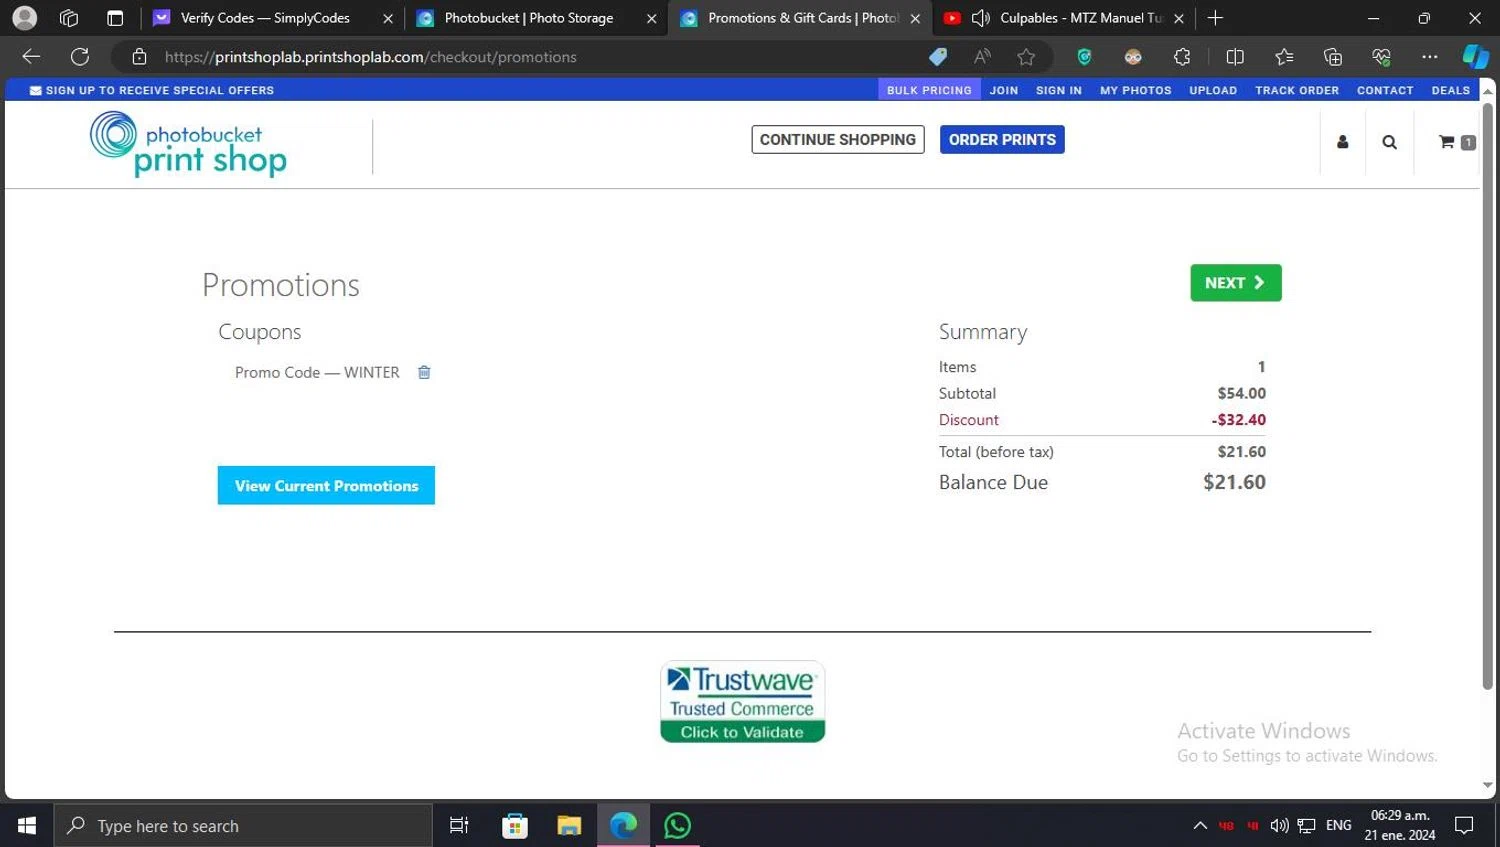Screen dimensions: 1500x847
Task: Click the raccoon avatar extension icon
Action: point(1133,57)
